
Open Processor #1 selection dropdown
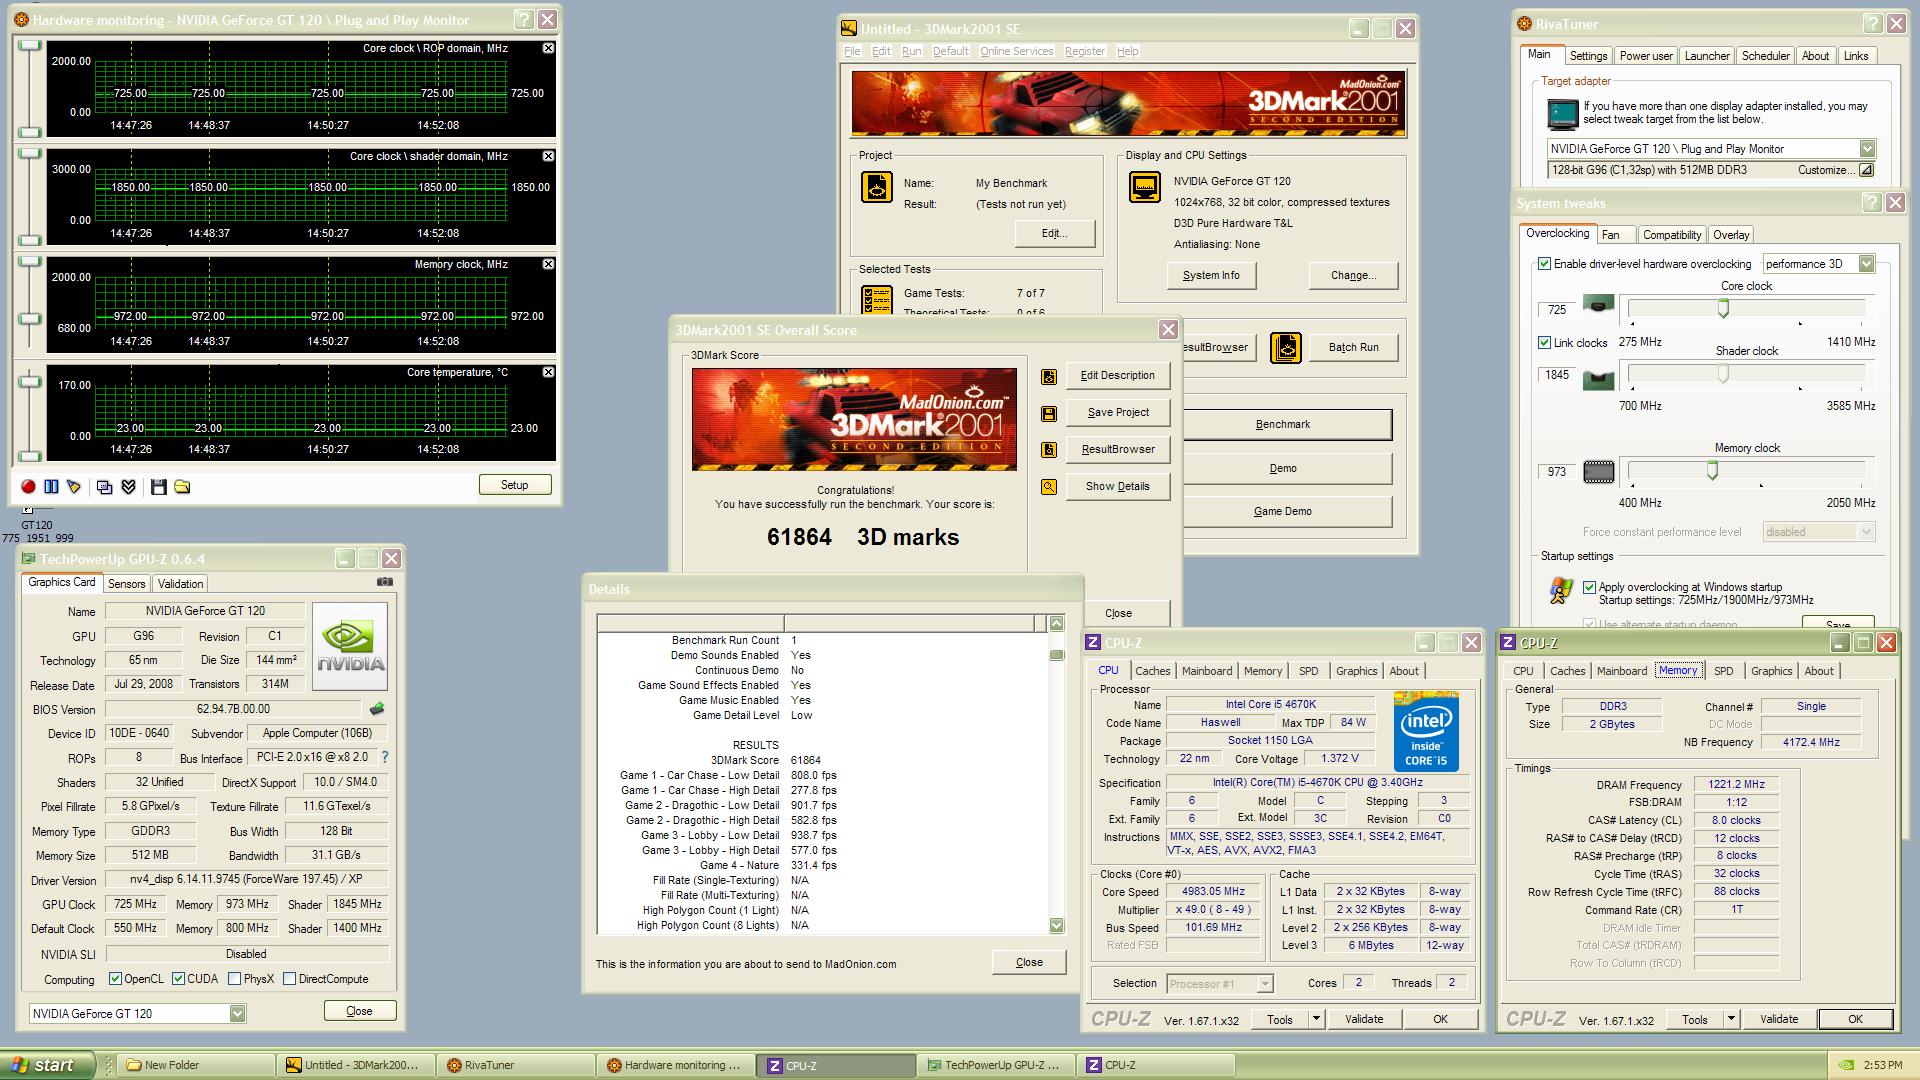click(x=1264, y=984)
